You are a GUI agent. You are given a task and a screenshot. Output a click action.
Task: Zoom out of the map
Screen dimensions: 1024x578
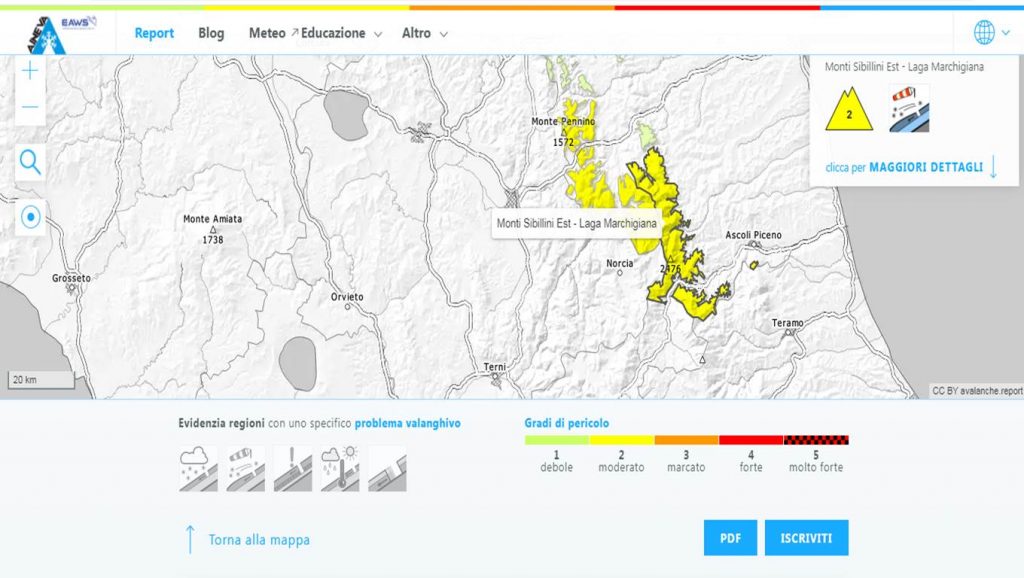pos(30,107)
